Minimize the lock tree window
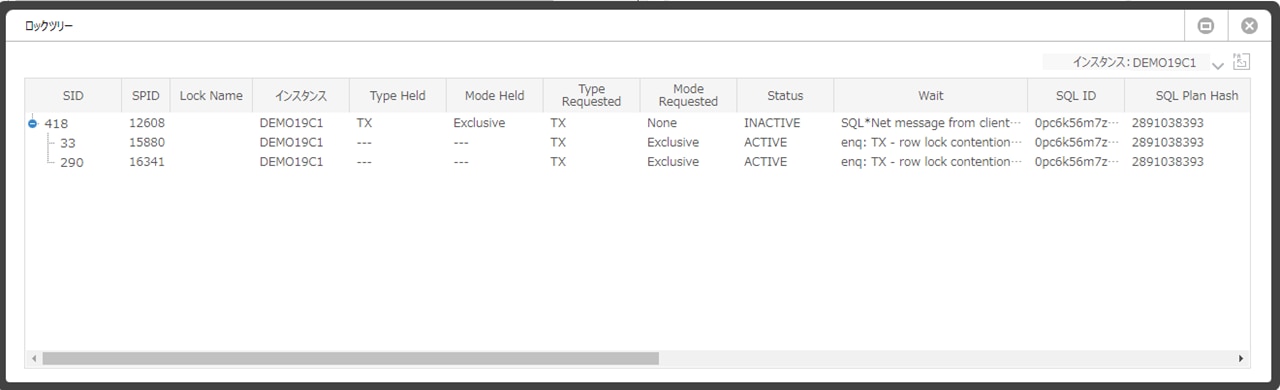 click(x=1206, y=26)
